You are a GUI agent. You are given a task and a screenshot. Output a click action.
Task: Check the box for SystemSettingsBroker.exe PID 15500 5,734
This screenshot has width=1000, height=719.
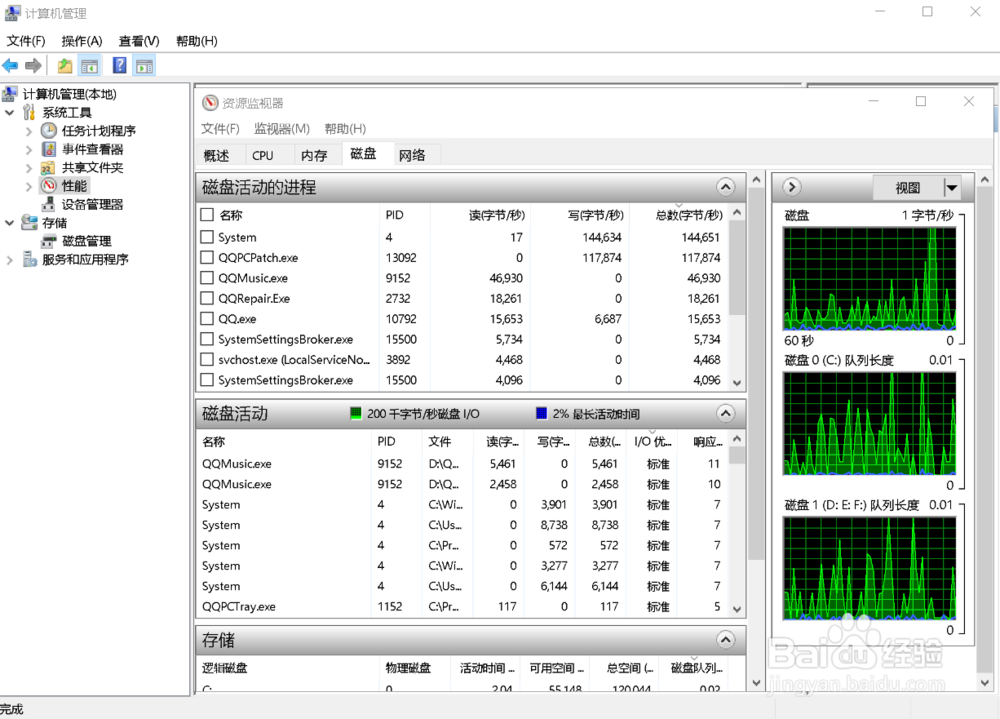point(207,339)
